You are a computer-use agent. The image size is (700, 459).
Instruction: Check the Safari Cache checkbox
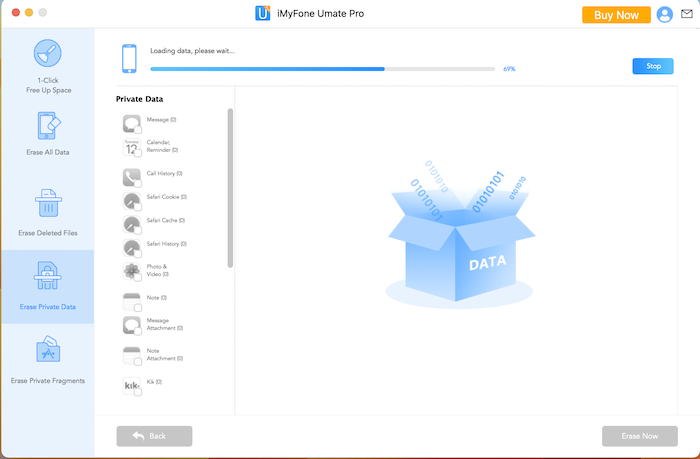pos(138,230)
